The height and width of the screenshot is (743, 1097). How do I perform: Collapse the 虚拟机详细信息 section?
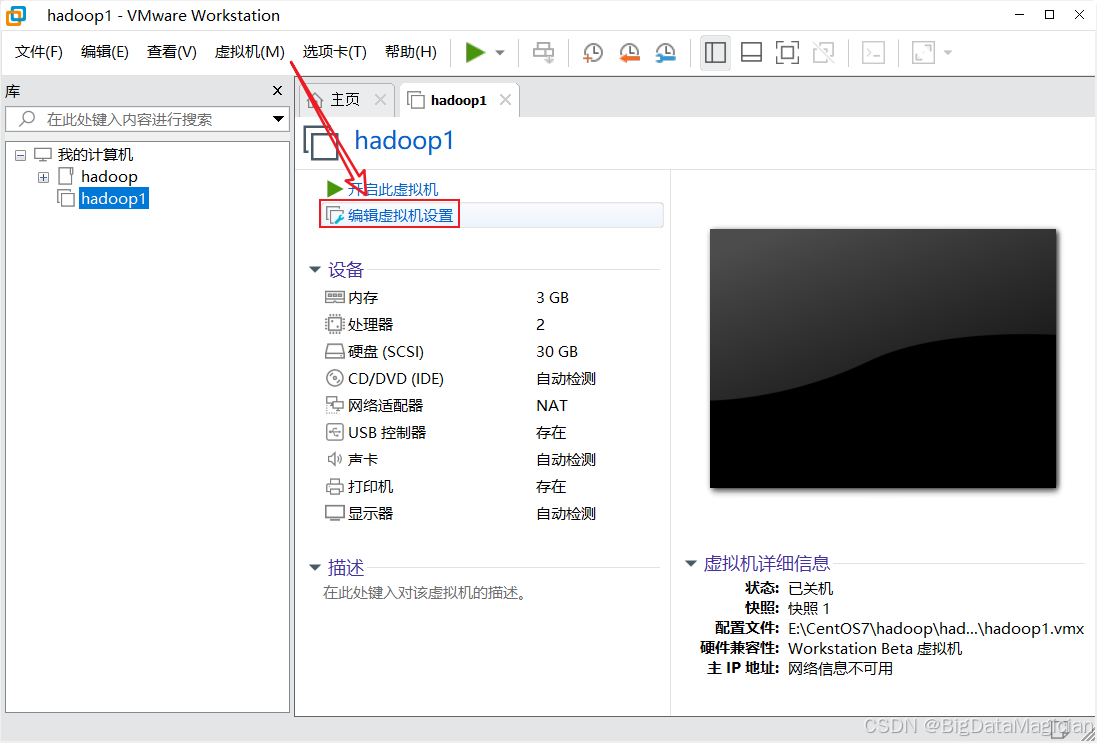pos(691,563)
